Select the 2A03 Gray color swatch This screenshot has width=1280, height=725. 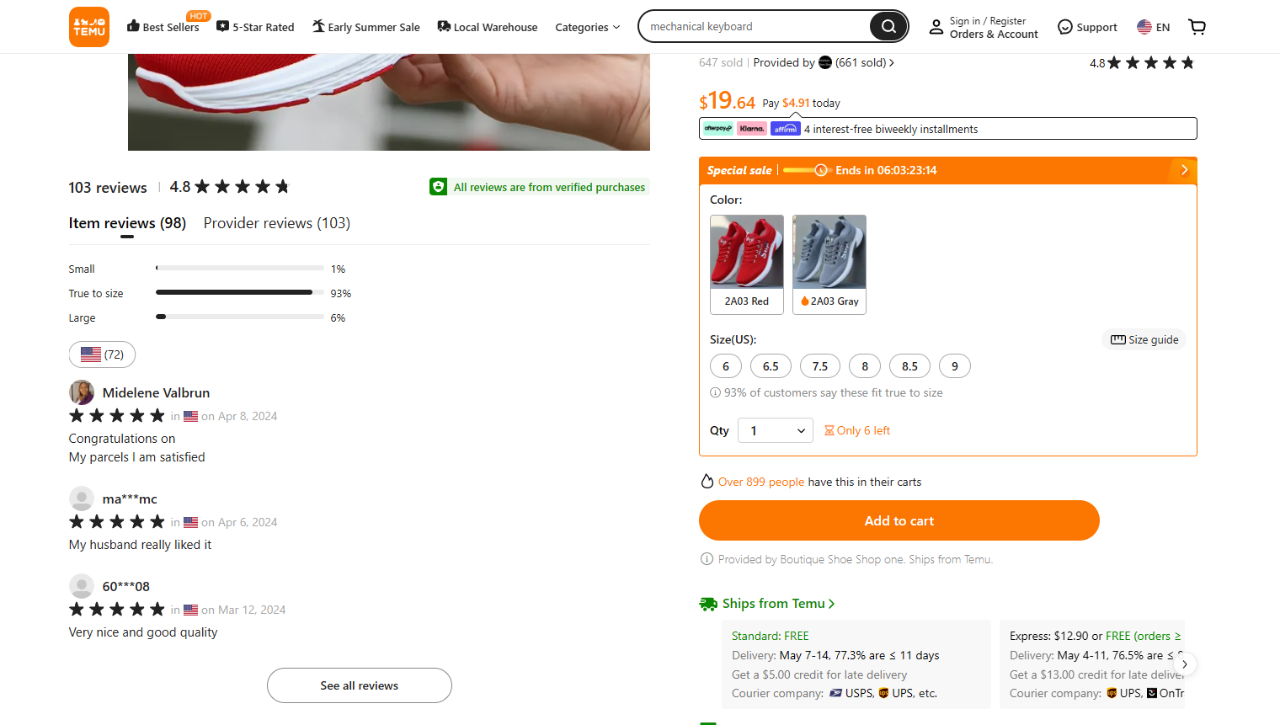click(x=829, y=264)
